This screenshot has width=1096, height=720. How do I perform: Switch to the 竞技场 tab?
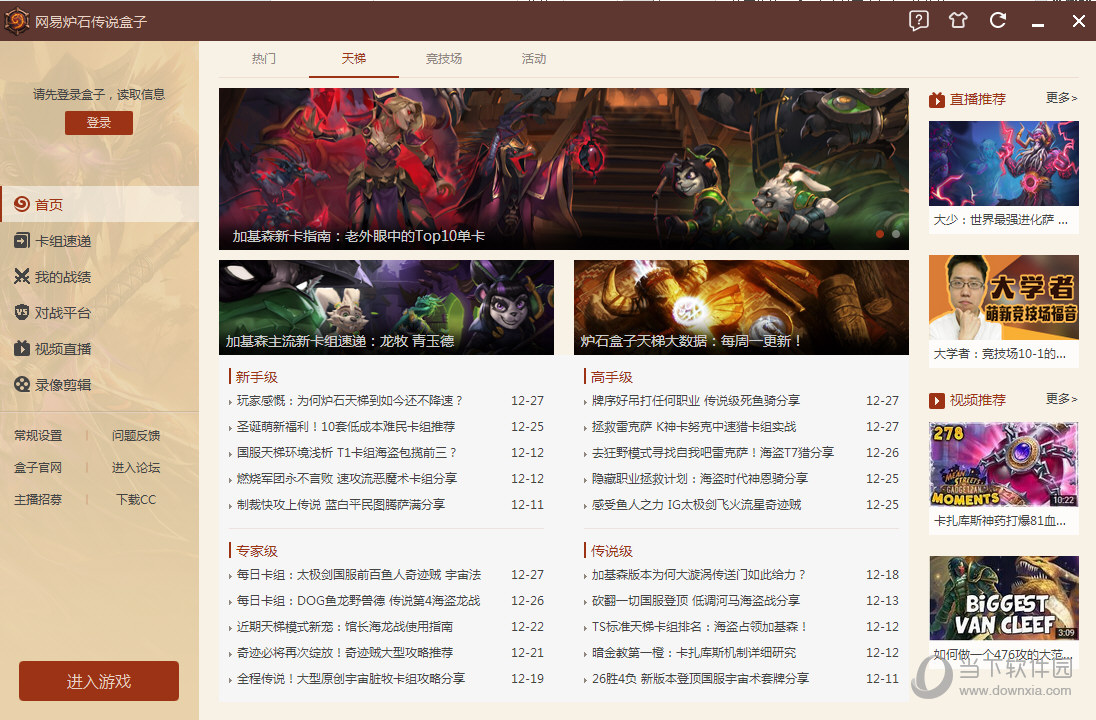point(444,59)
